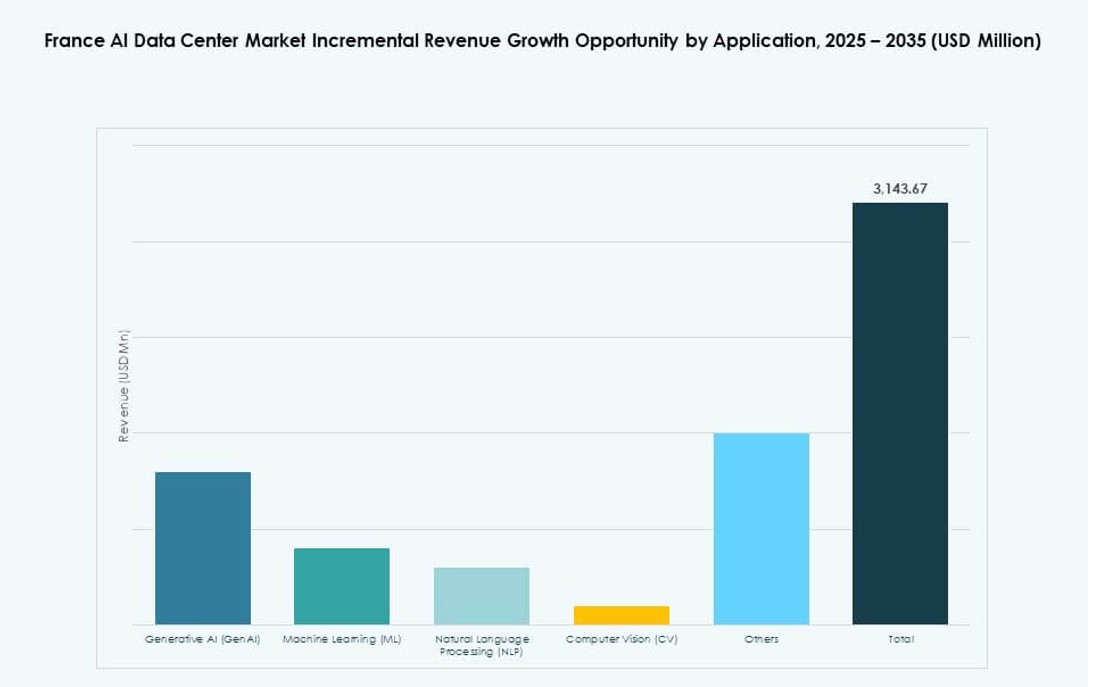This screenshot has height=687, width=1098.
Task: Click the Natural Language Processing (NLP) bar
Action: point(481,595)
